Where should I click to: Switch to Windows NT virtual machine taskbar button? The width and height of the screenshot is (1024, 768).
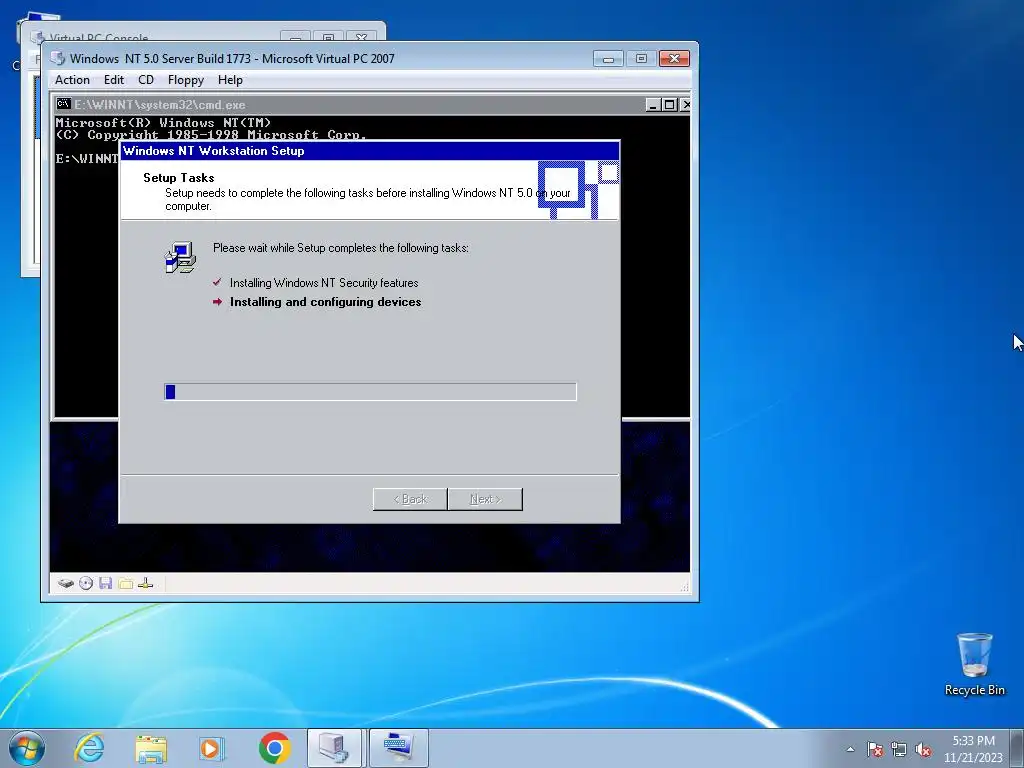pos(398,748)
